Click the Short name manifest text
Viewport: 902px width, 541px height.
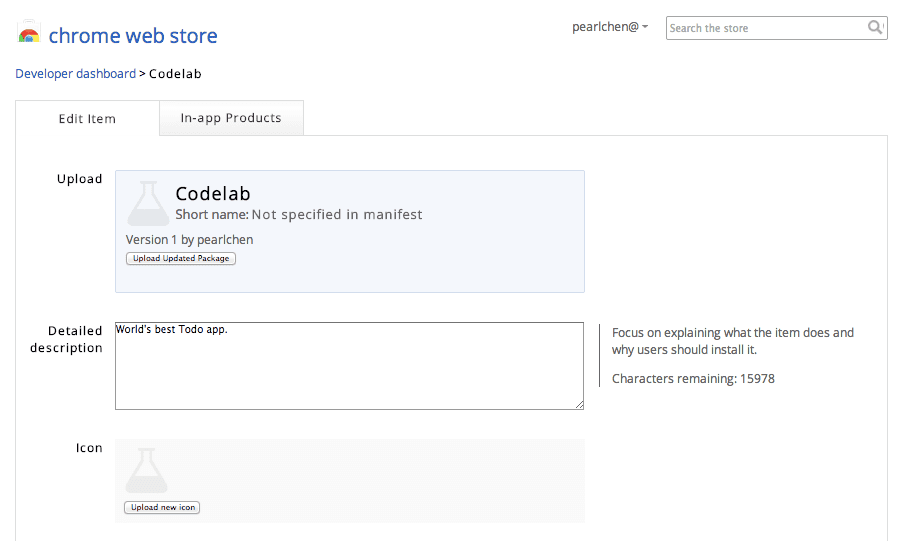(299, 215)
